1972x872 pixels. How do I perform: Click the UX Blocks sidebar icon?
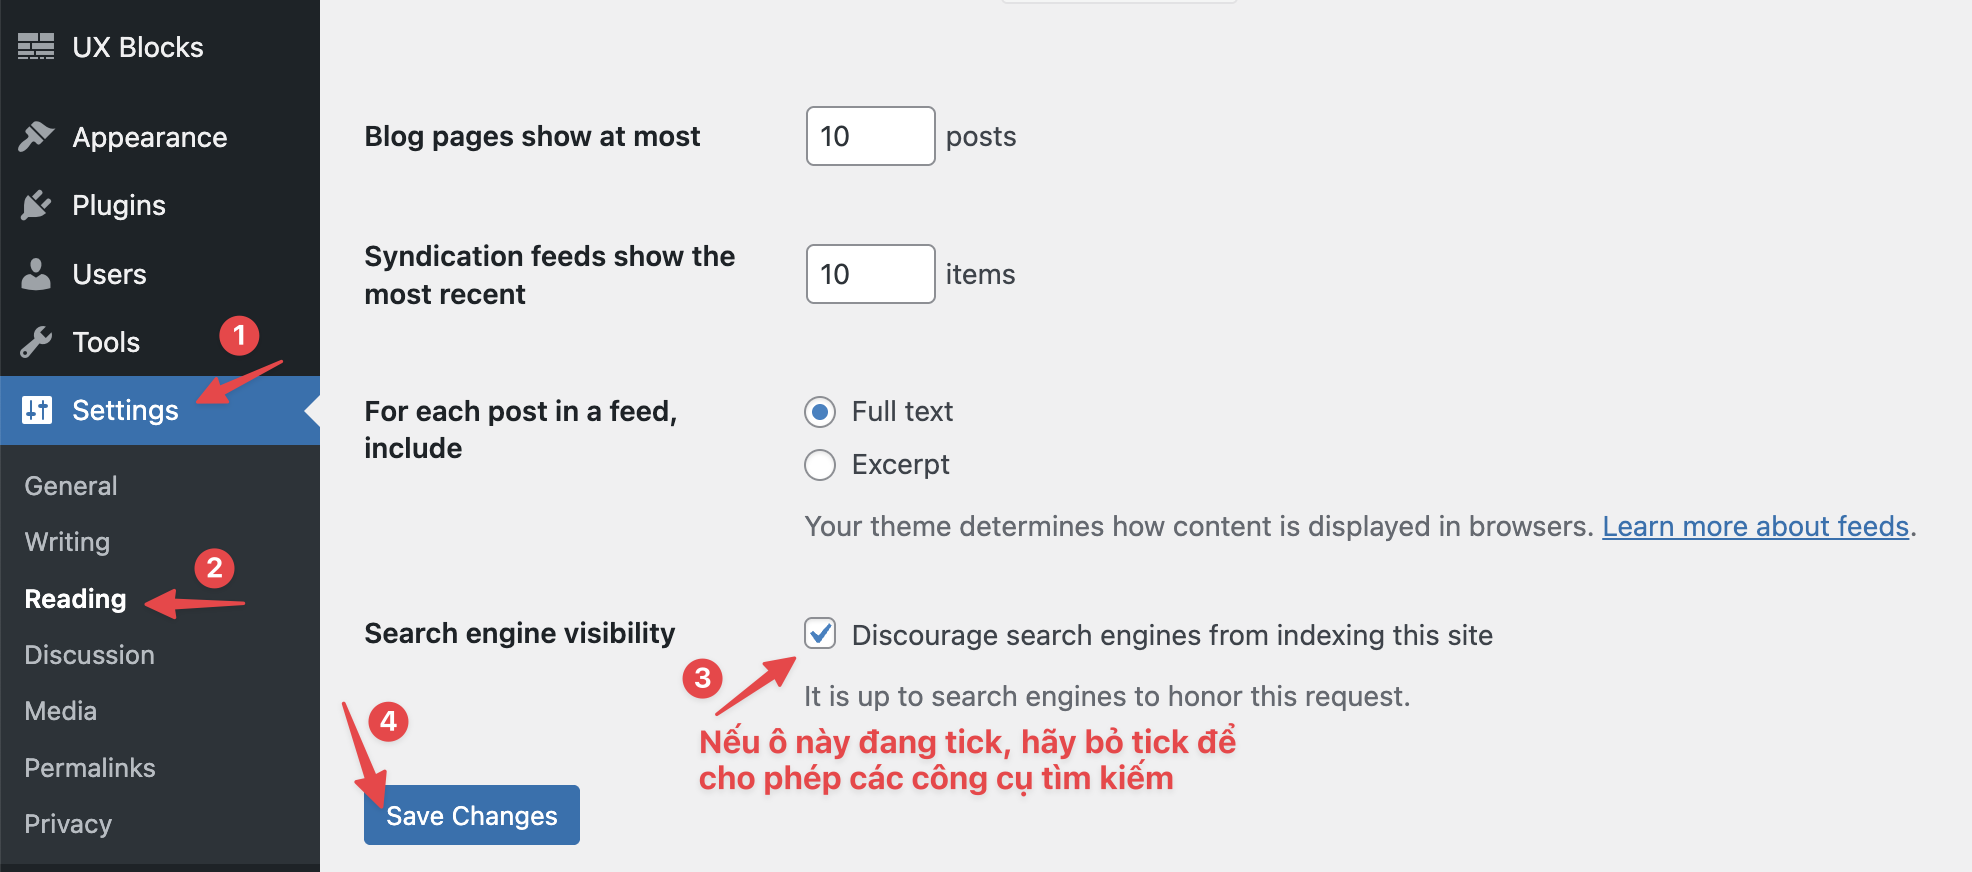(36, 46)
